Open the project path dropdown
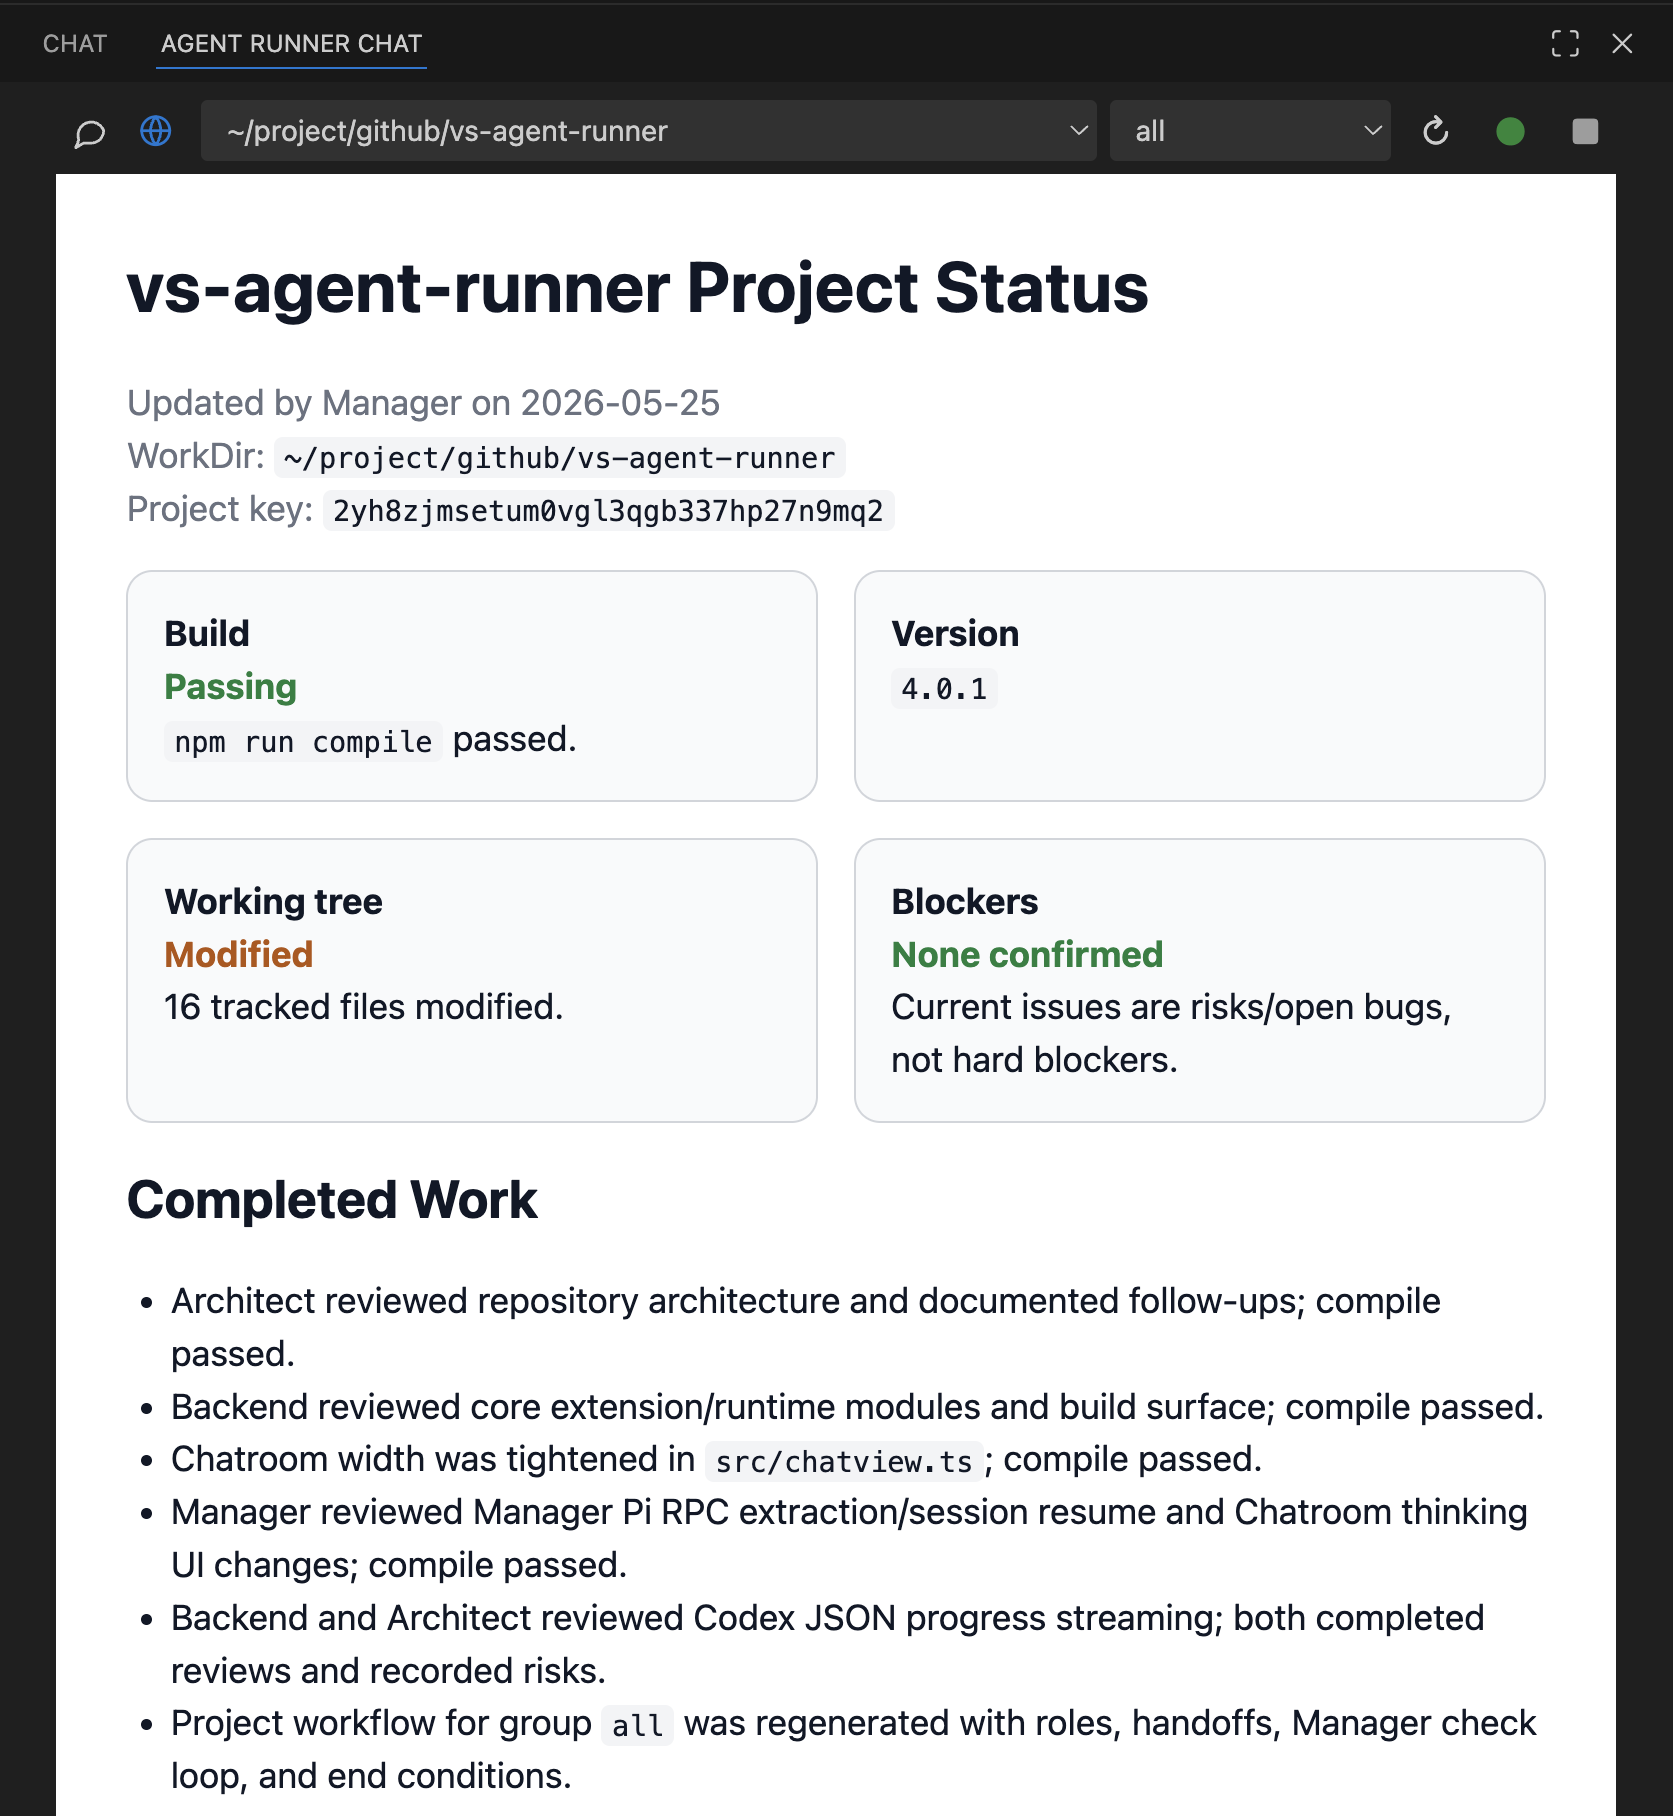Screen dimensions: 1674x1816 (x=648, y=131)
